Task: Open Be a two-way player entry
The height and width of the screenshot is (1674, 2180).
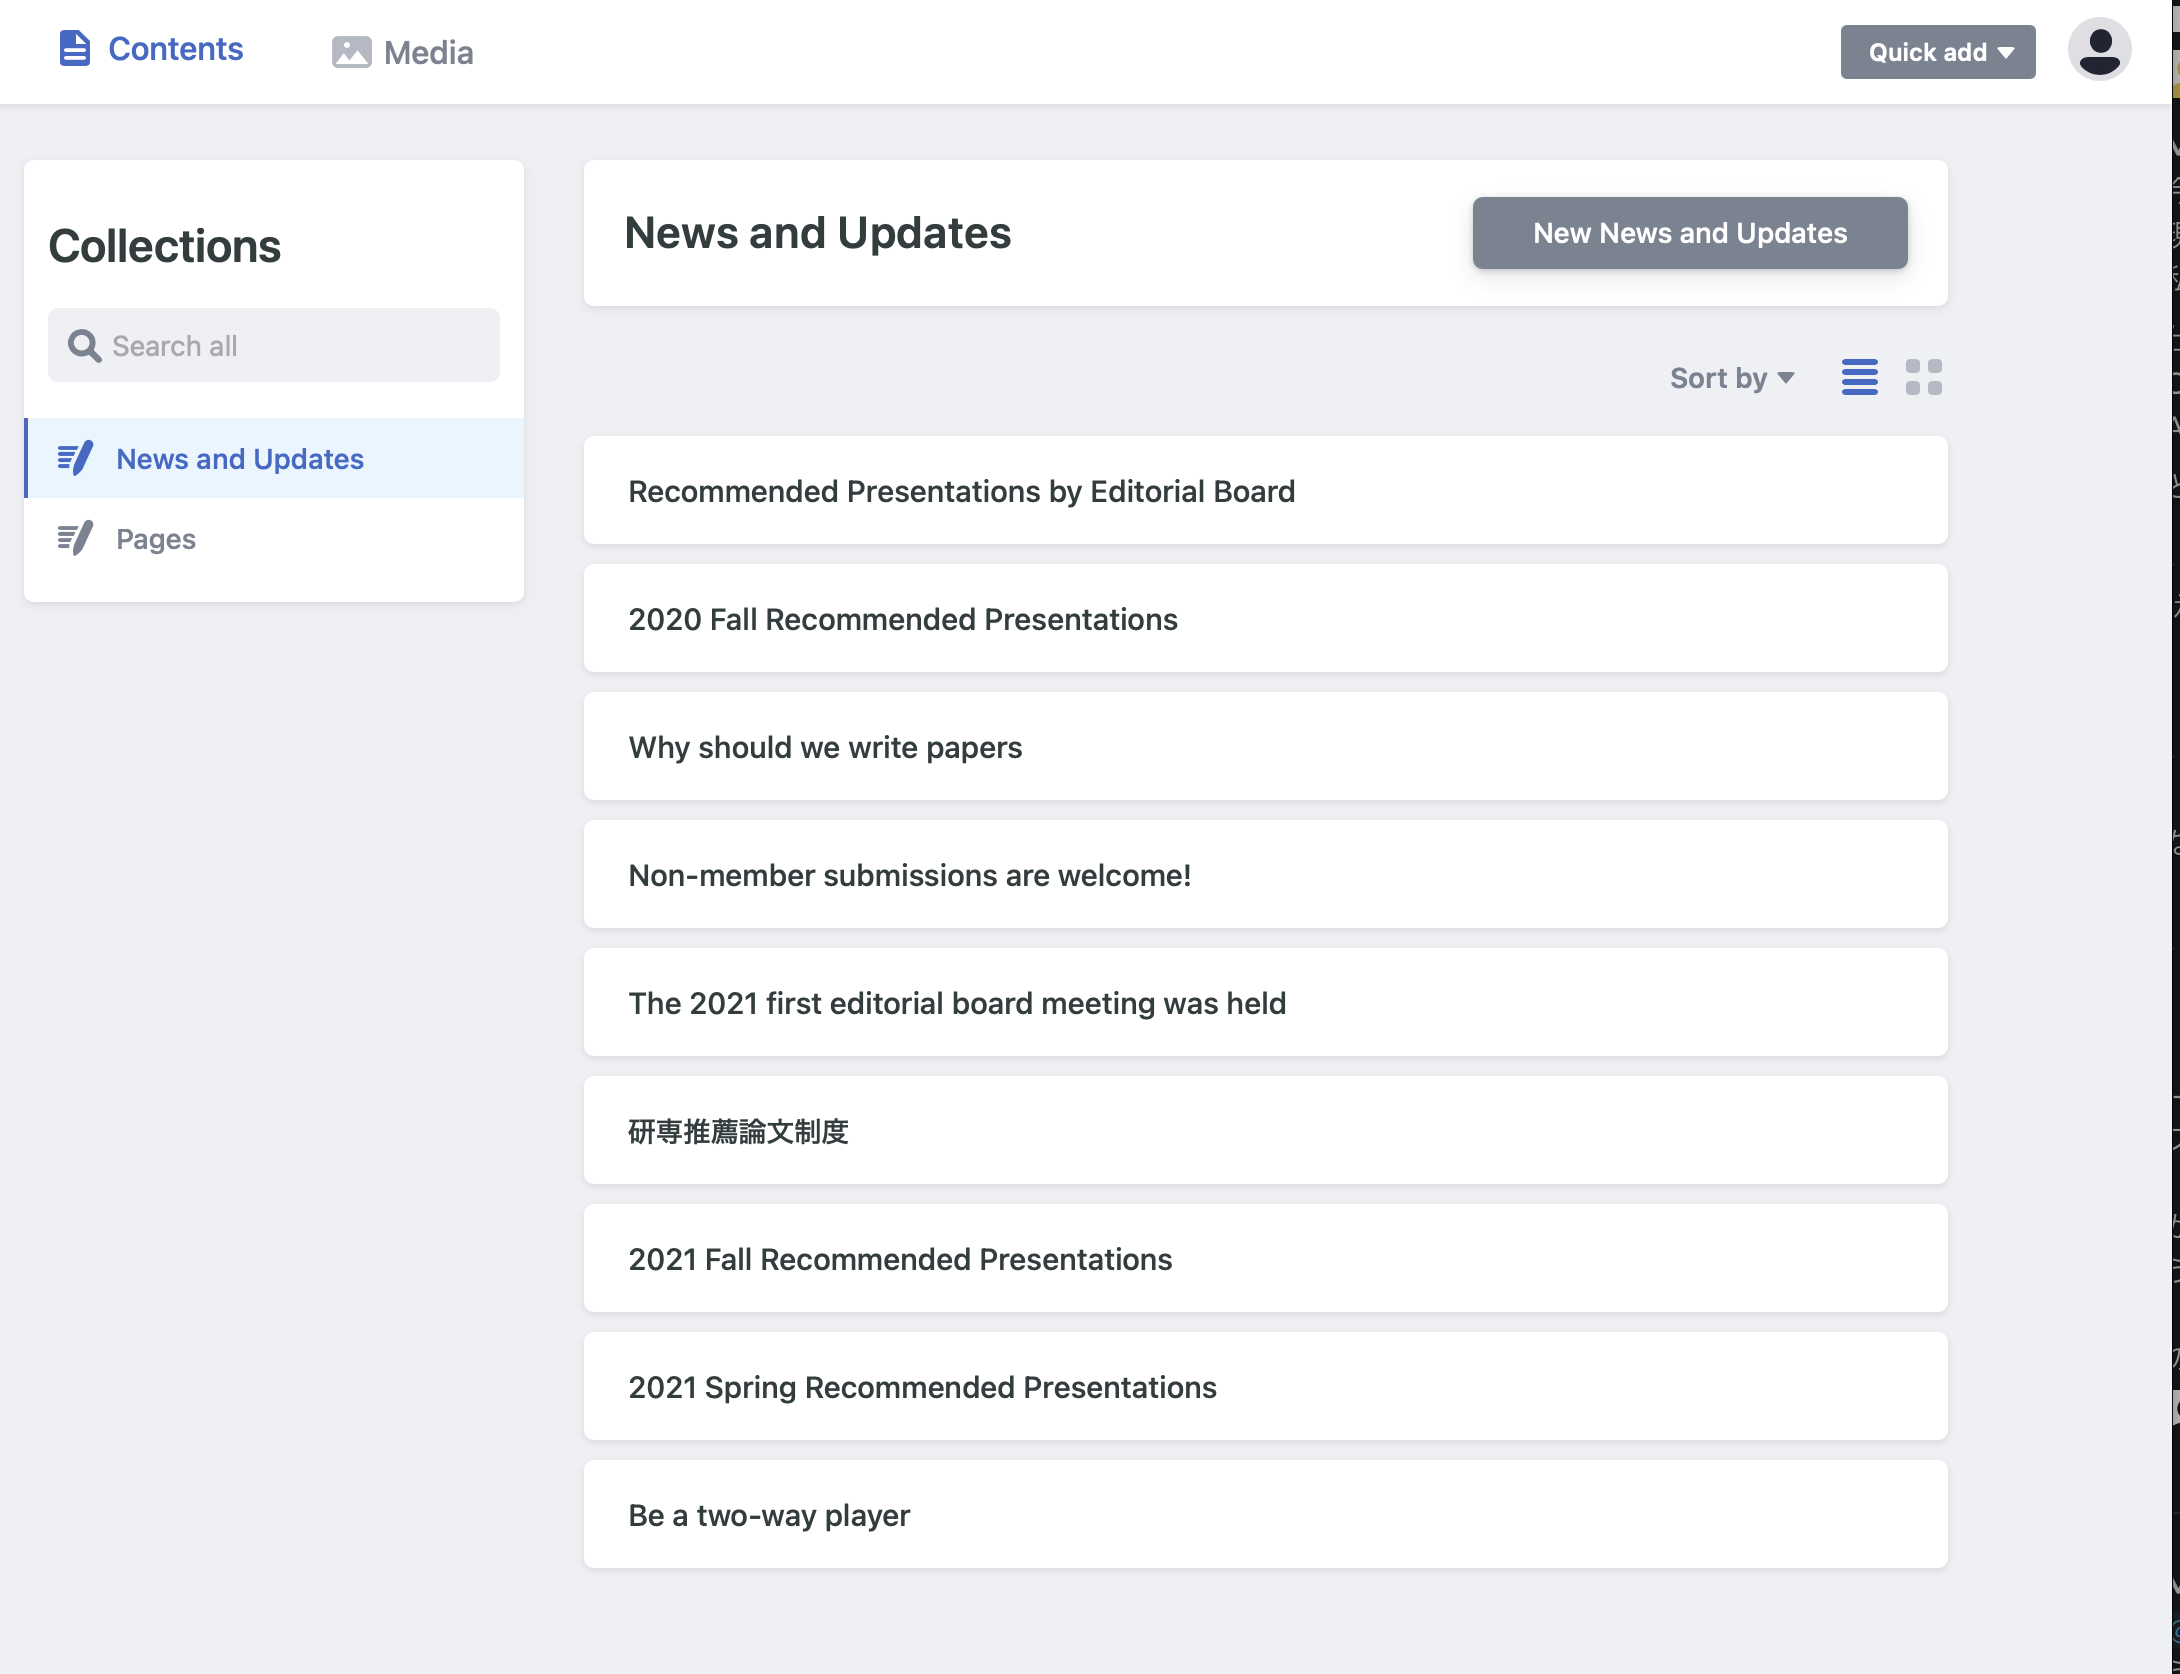Action: 1265,1514
